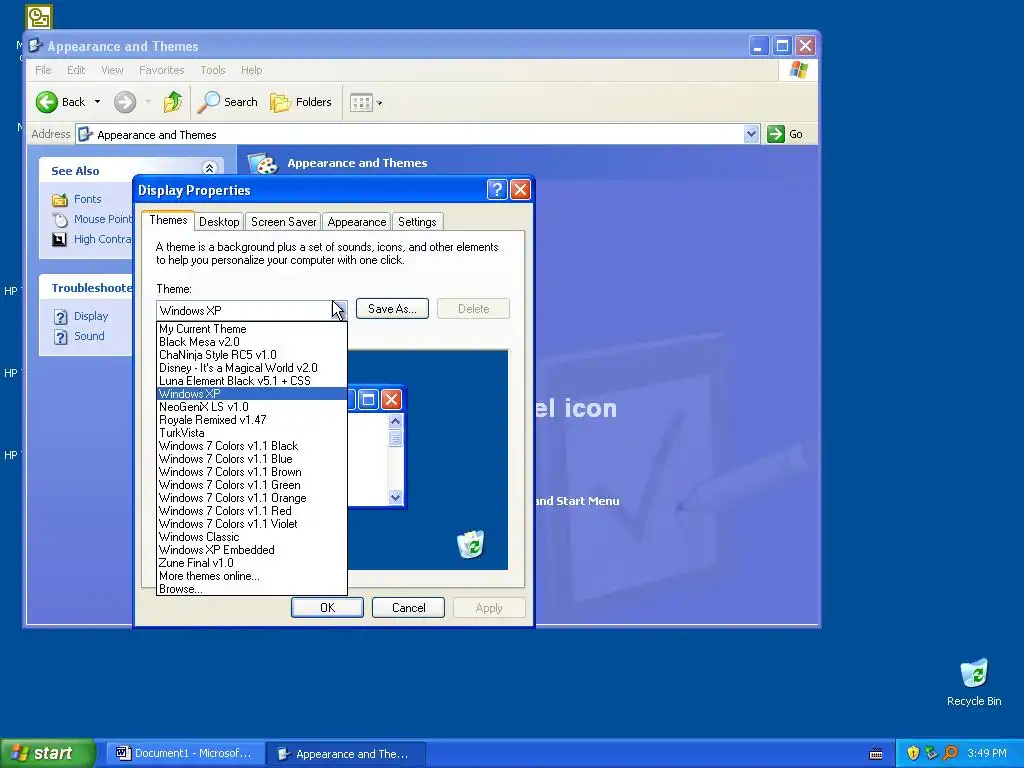Click the Save As... button
The height and width of the screenshot is (768, 1024).
click(x=392, y=309)
